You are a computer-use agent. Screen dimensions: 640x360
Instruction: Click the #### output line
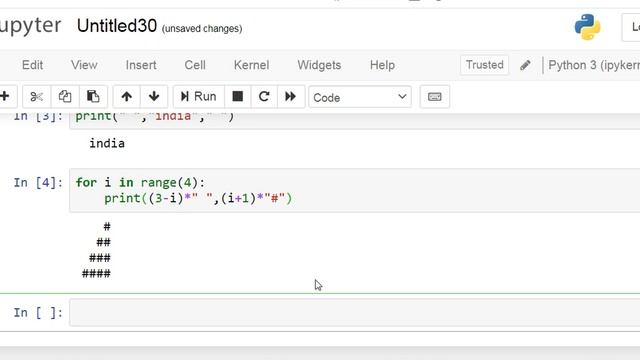tap(96, 273)
